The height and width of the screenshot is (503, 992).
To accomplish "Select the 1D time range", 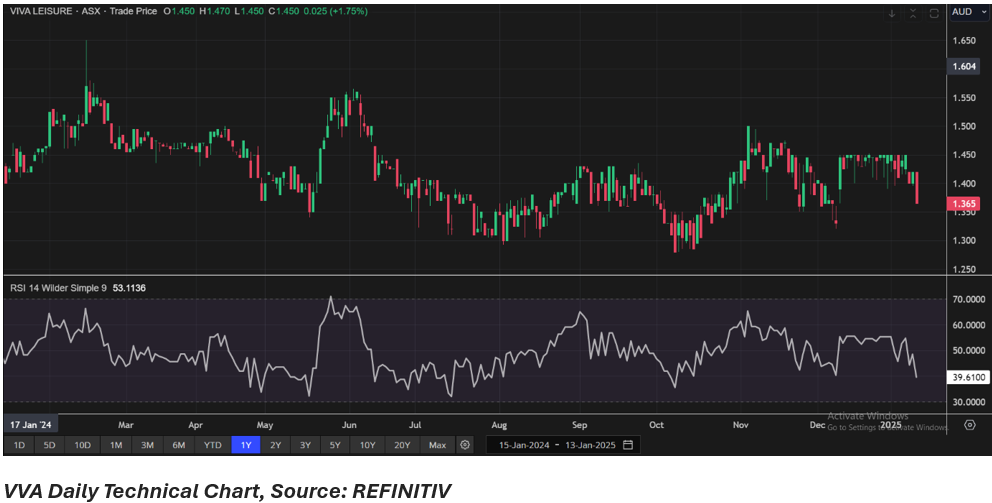I will (x=20, y=445).
